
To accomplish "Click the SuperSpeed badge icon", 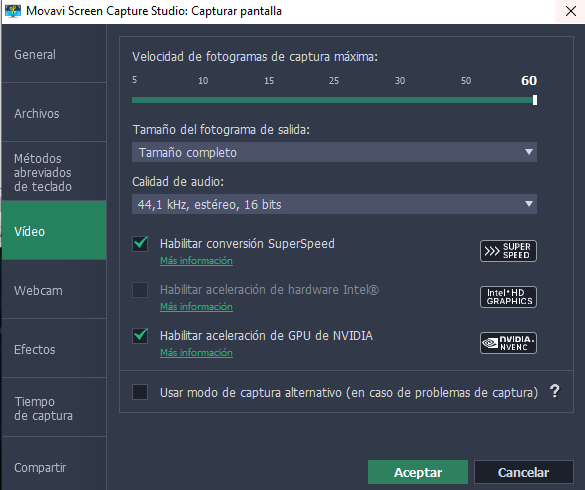I will 508,251.
